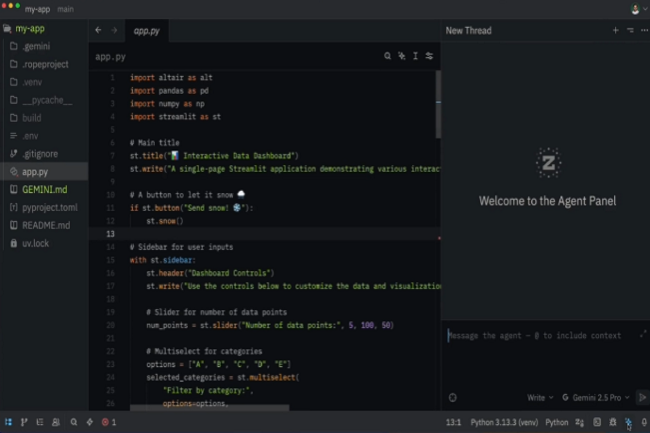650x433 pixels.
Task: Click the edit prediction icon near Python label
Action: tap(580, 422)
